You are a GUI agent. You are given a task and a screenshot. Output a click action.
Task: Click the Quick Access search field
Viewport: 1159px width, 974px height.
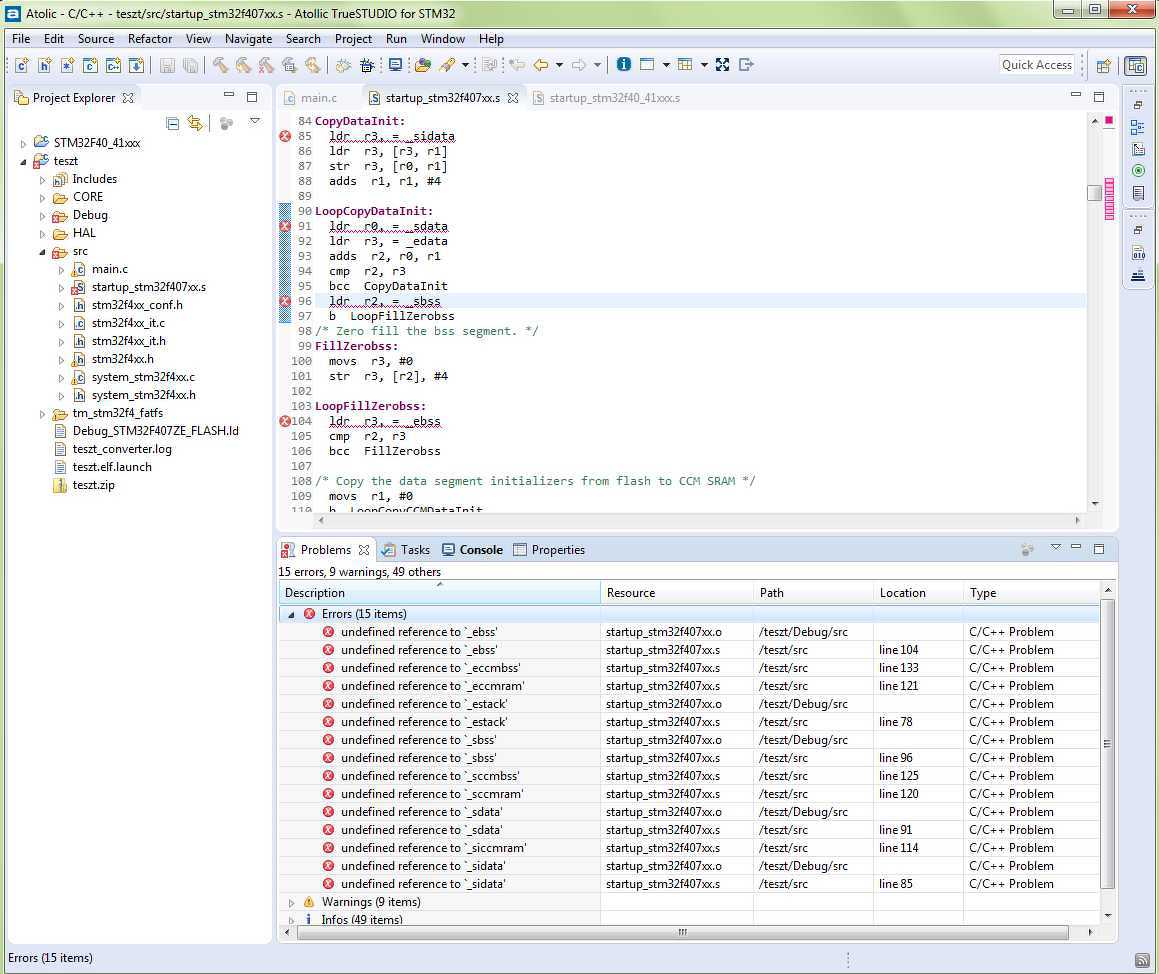click(x=1036, y=65)
